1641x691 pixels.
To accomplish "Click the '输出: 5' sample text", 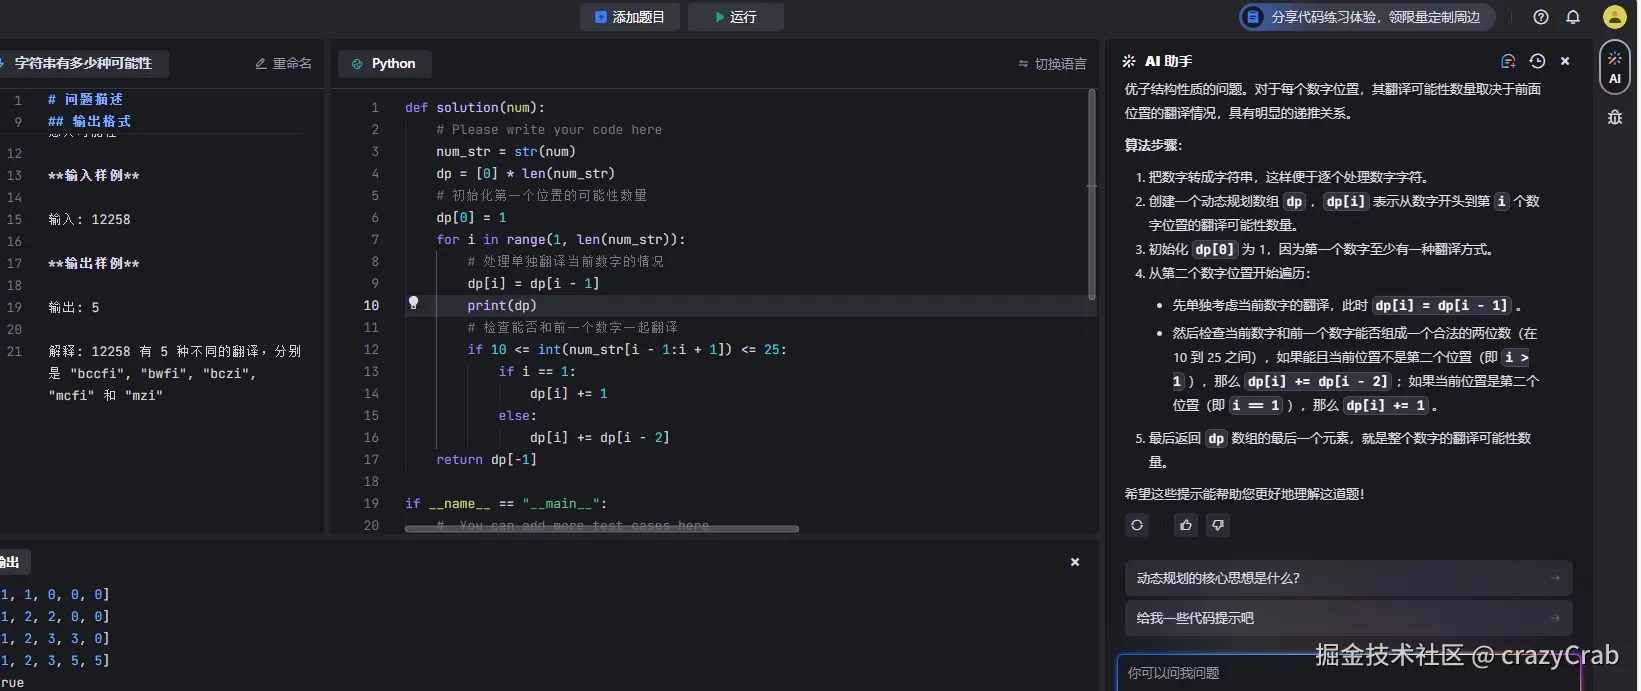I will [x=74, y=307].
